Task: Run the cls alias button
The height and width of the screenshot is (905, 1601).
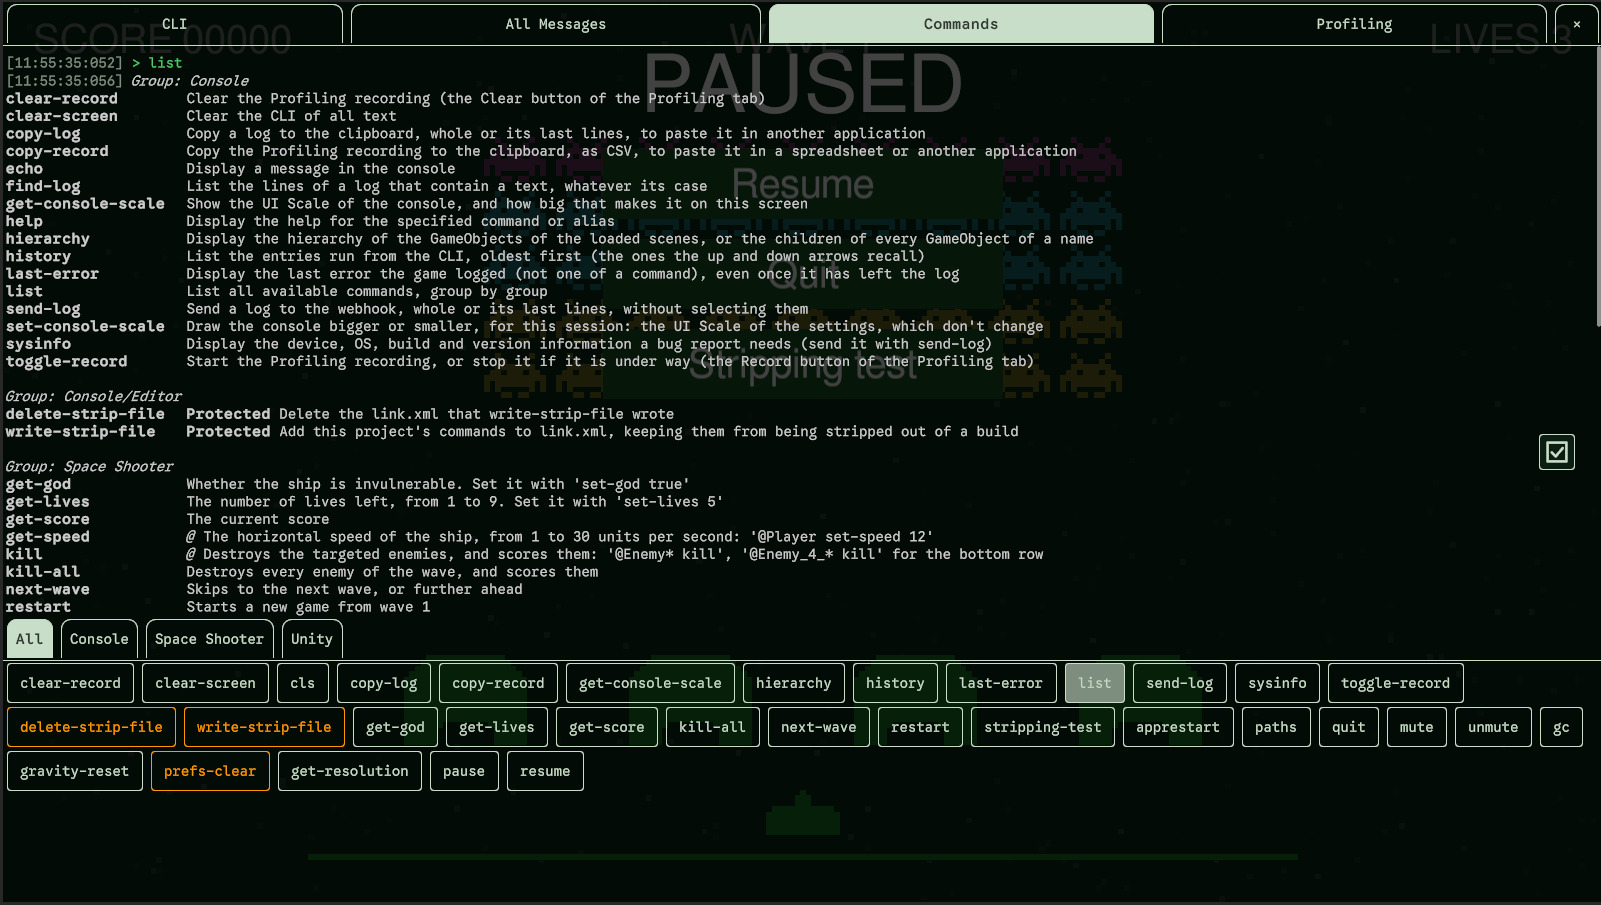Action: coord(303,683)
